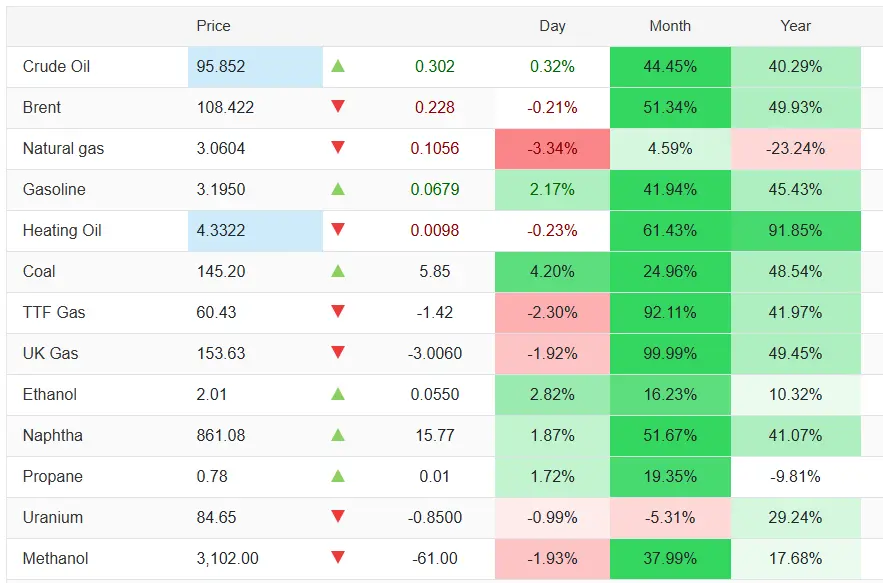883x583 pixels.
Task: Open the Heating Oil commodity link
Action: [62, 231]
